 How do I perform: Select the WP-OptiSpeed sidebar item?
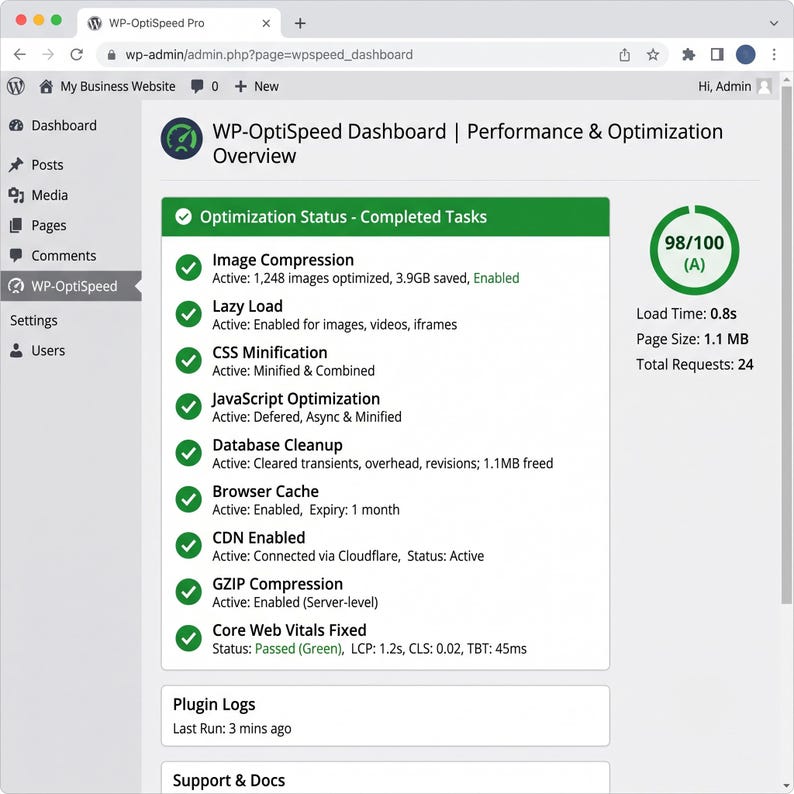point(71,286)
